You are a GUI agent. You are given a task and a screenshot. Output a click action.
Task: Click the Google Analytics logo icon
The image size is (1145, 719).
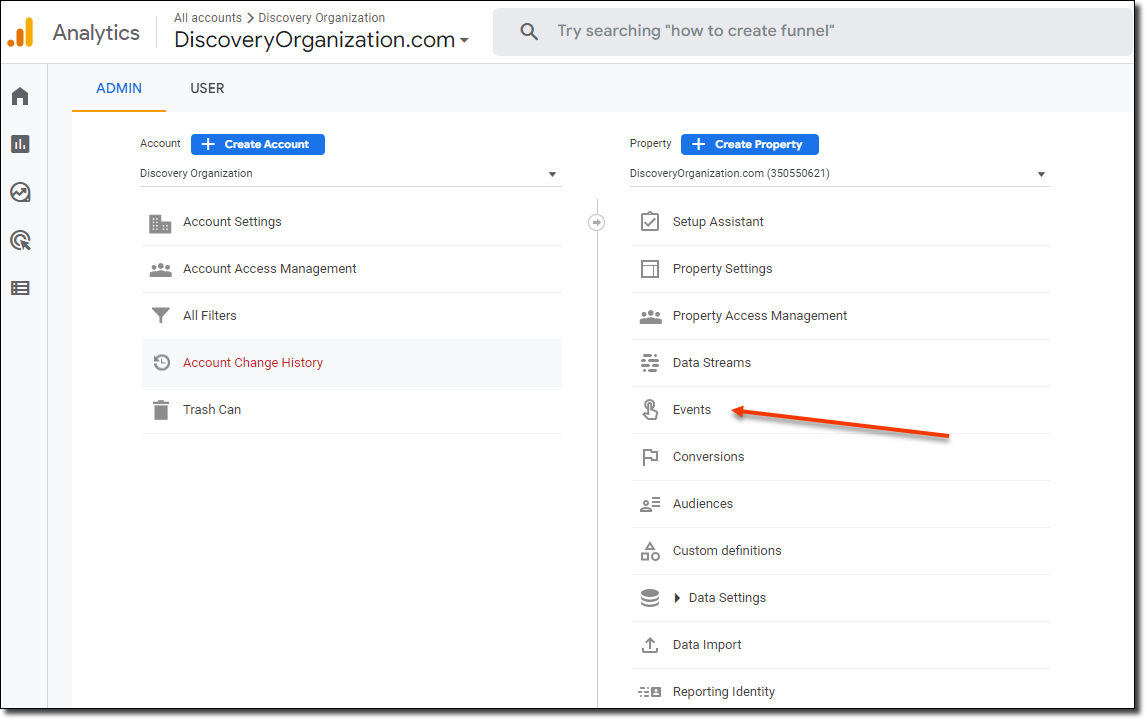pos(20,32)
